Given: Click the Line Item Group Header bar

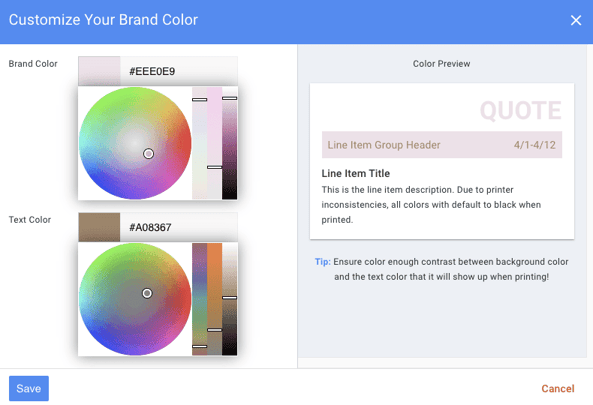Looking at the screenshot, I should (x=442, y=145).
